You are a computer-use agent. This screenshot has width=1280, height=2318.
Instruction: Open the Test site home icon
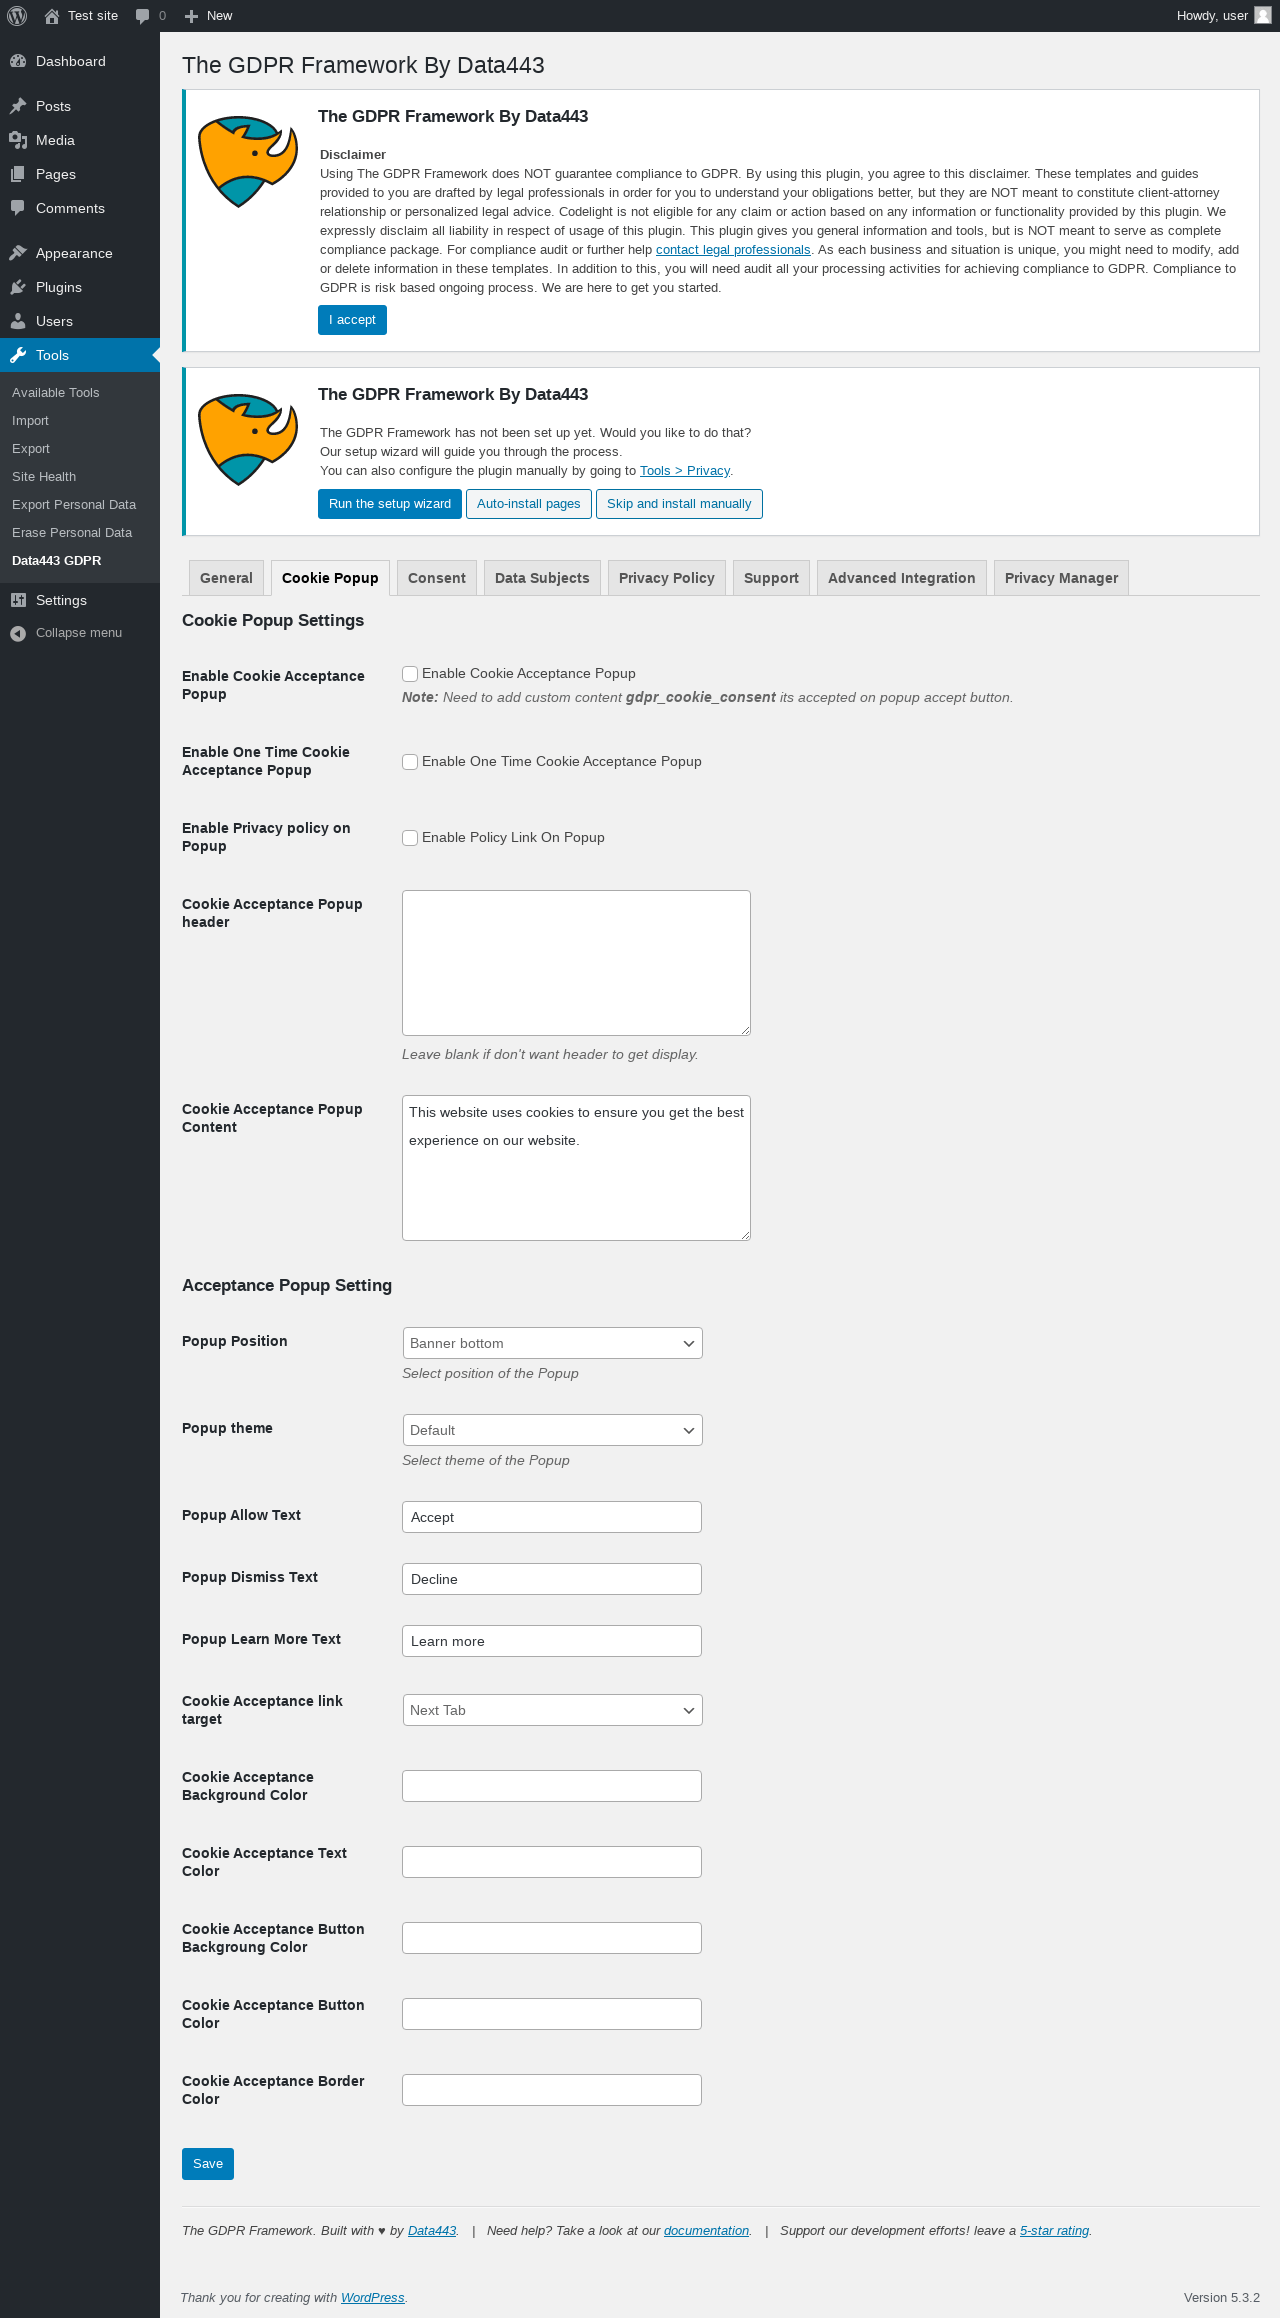pos(52,16)
